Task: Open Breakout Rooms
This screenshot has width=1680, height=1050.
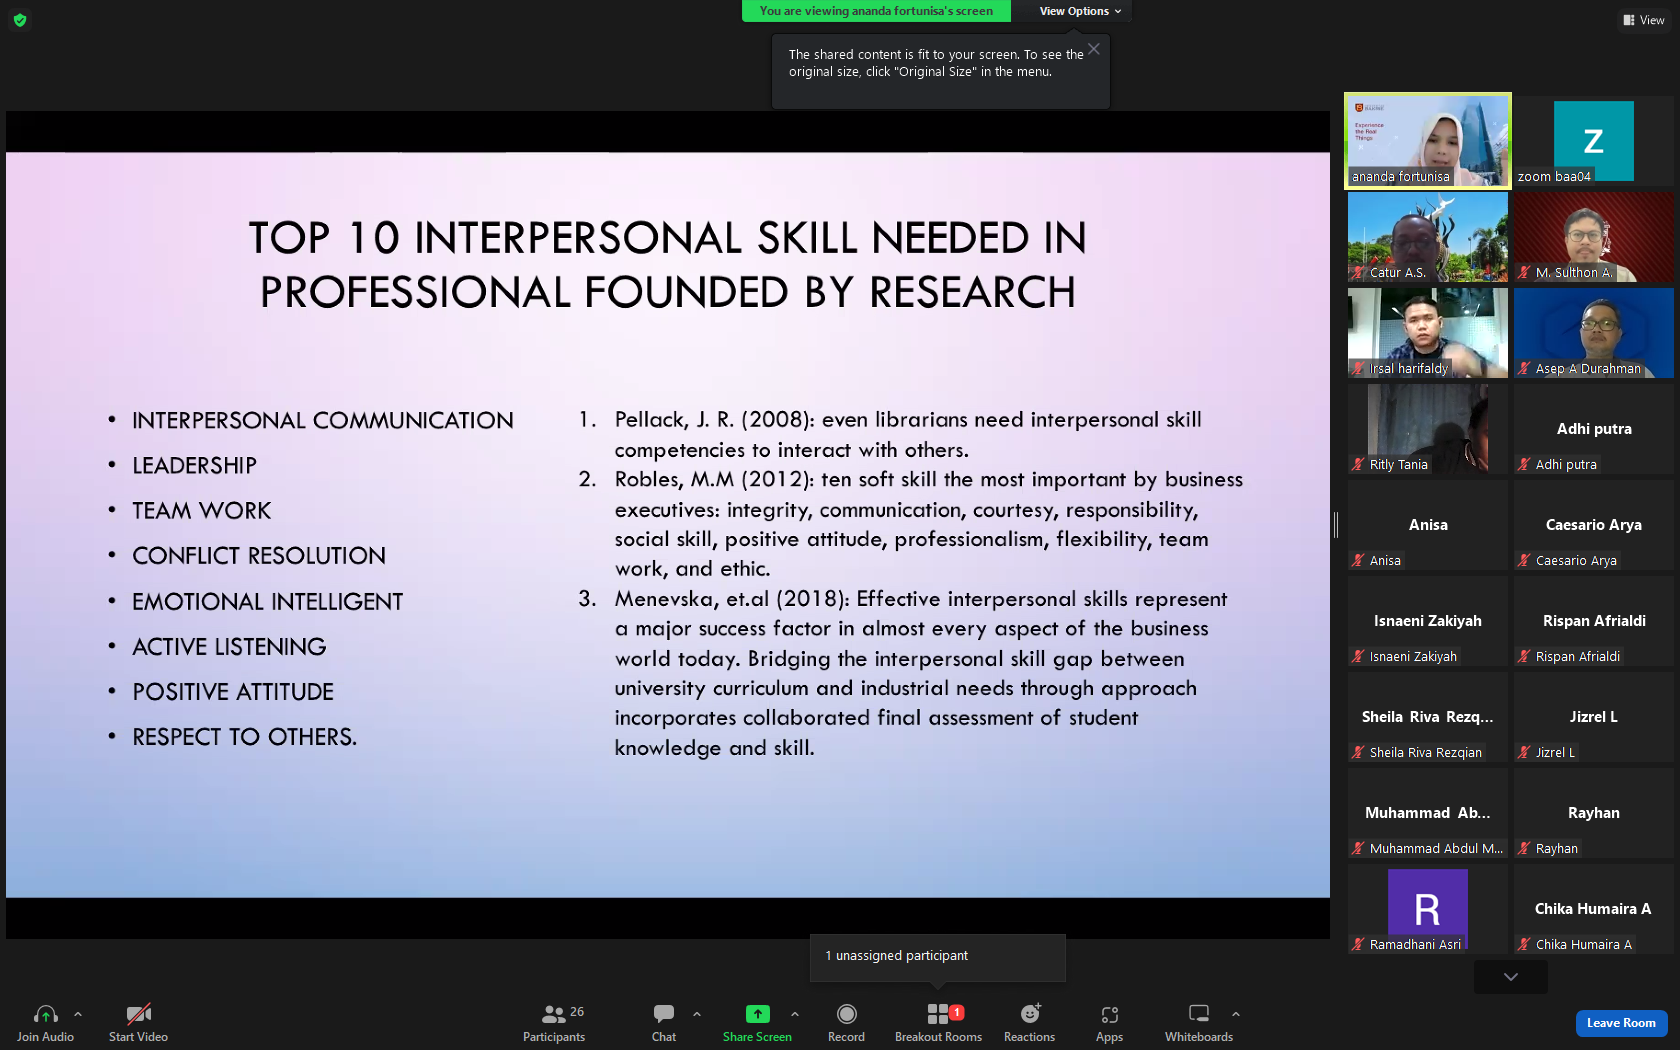Action: tap(938, 1023)
